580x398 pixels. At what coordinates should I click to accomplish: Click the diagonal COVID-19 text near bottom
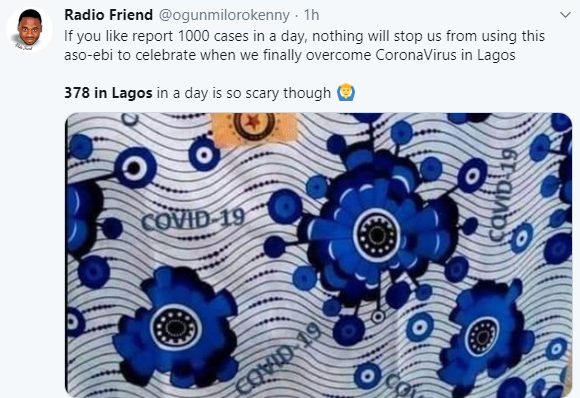tap(278, 358)
